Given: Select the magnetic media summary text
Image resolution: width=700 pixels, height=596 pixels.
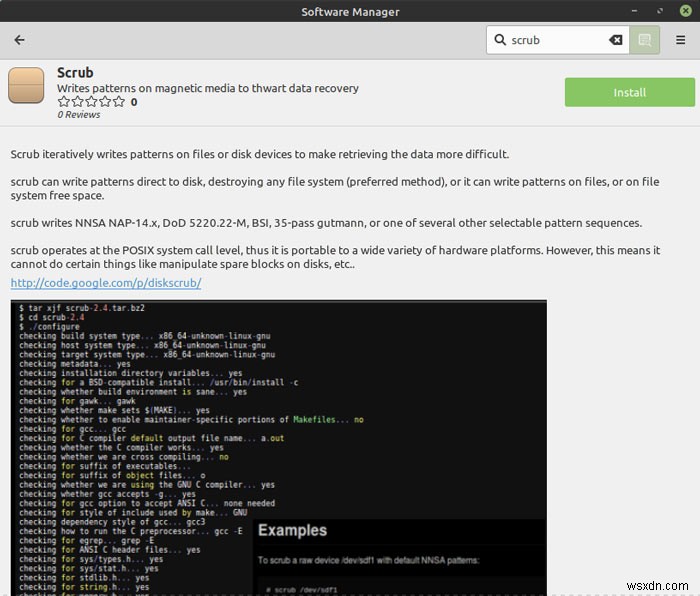Looking at the screenshot, I should pyautogui.click(x=208, y=88).
